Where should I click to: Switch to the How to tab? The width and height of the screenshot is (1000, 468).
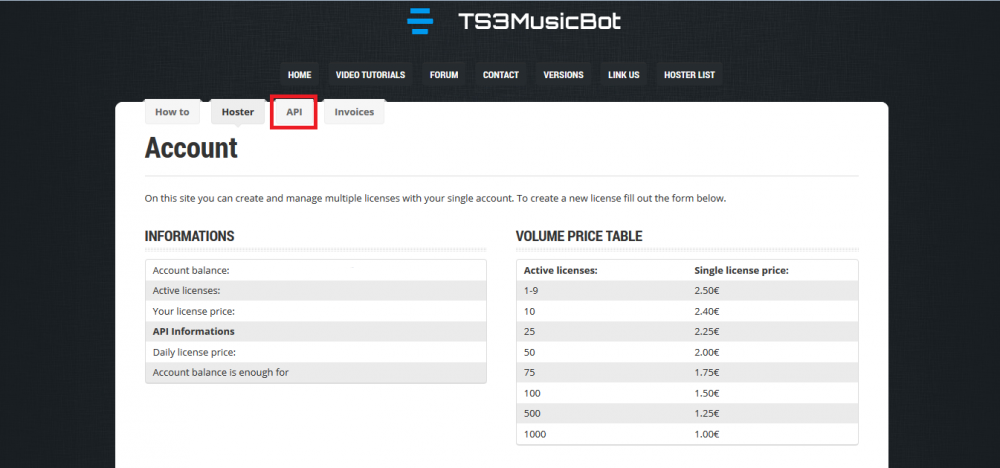click(172, 112)
